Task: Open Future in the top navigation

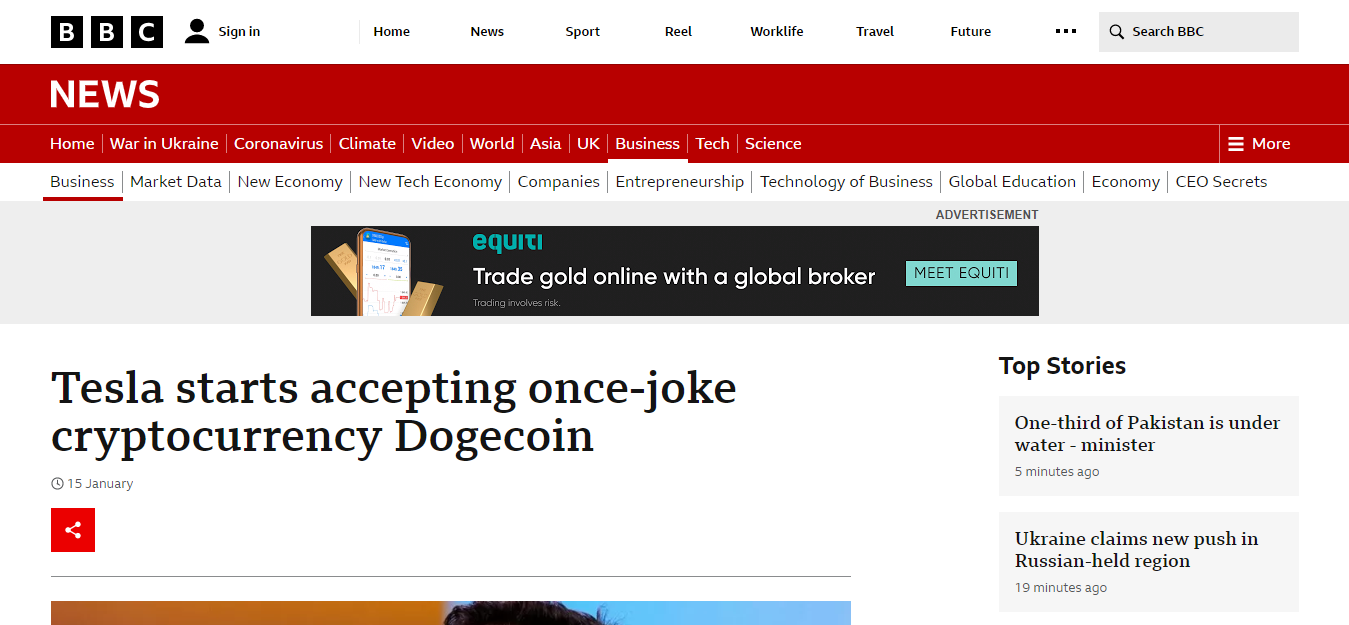Action: click(x=971, y=32)
